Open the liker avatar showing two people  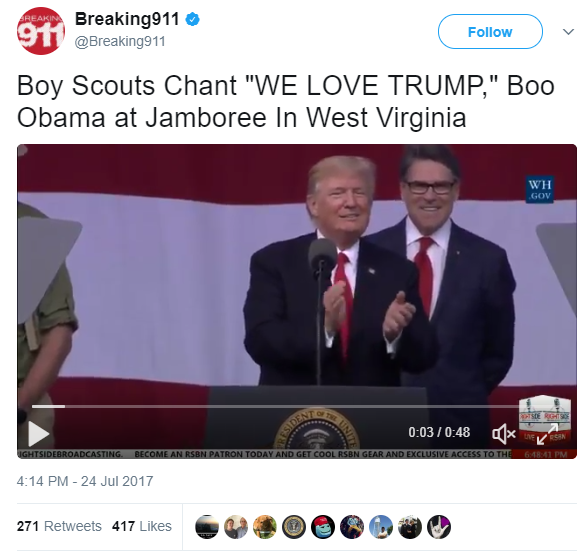point(236,527)
